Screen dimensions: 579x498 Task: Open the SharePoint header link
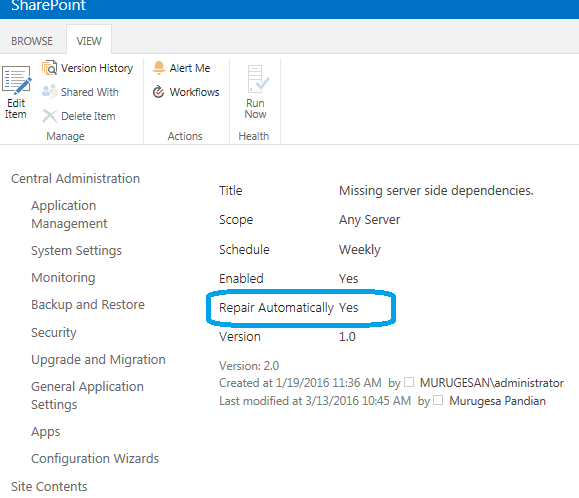[48, 5]
